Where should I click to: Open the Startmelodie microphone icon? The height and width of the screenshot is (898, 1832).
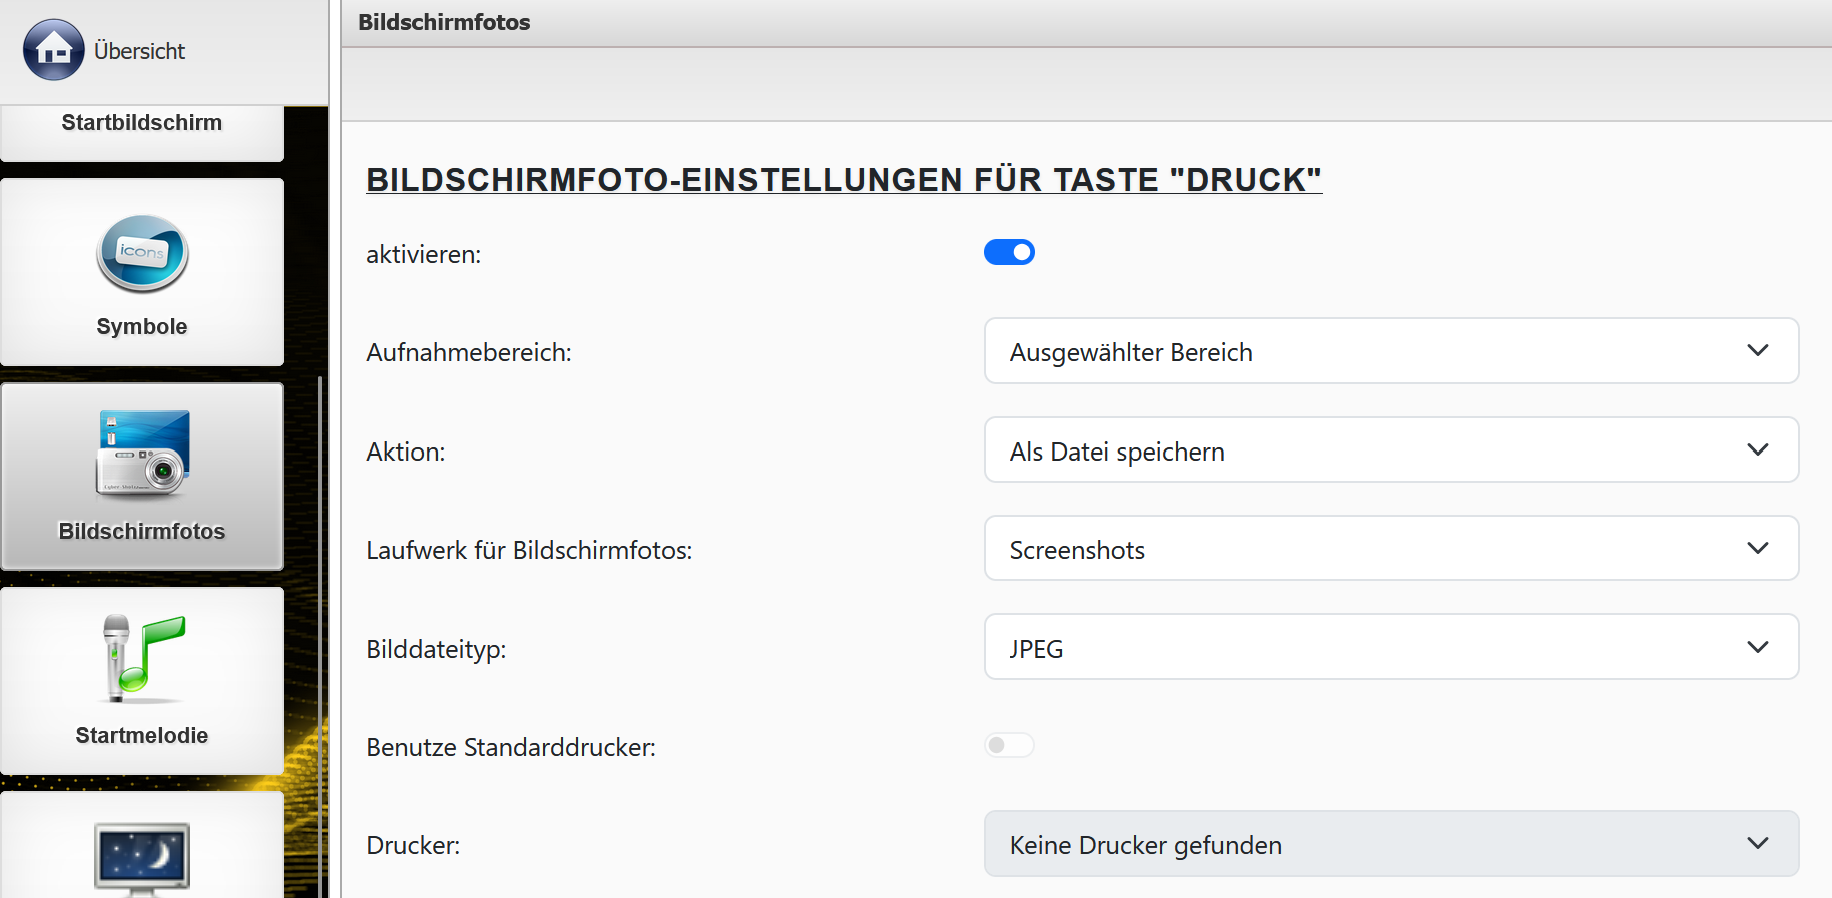(142, 658)
